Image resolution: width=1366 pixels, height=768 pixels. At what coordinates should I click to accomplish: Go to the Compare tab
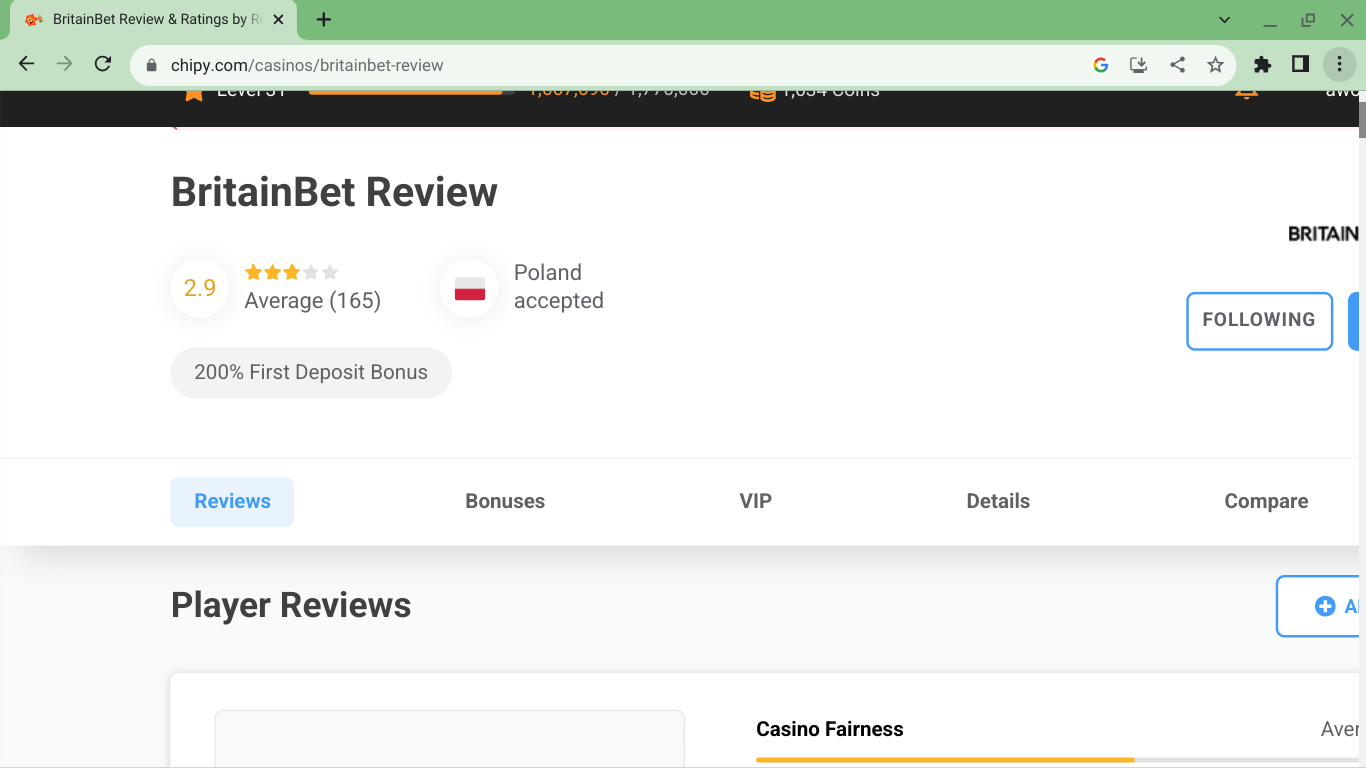(x=1265, y=501)
